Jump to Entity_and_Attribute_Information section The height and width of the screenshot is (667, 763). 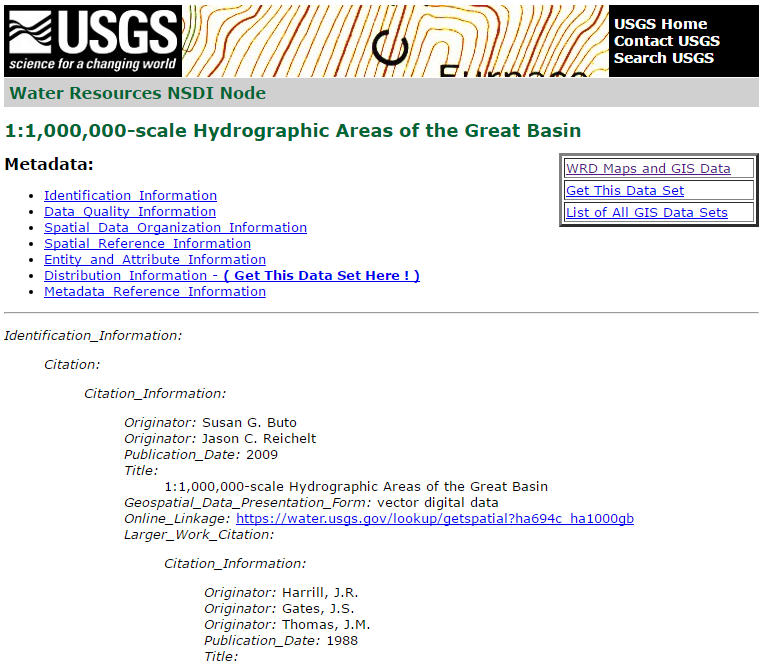pyautogui.click(x=155, y=260)
